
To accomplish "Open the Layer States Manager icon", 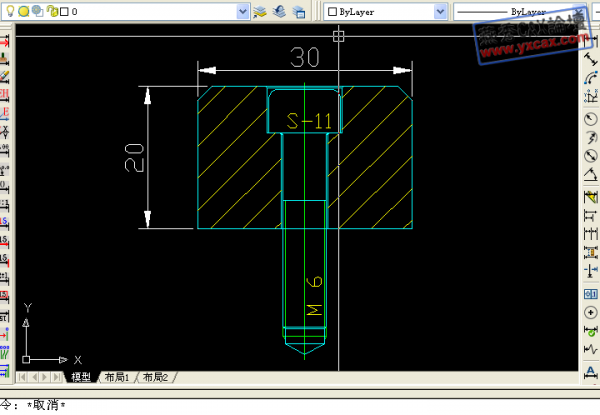I will tap(299, 12).
